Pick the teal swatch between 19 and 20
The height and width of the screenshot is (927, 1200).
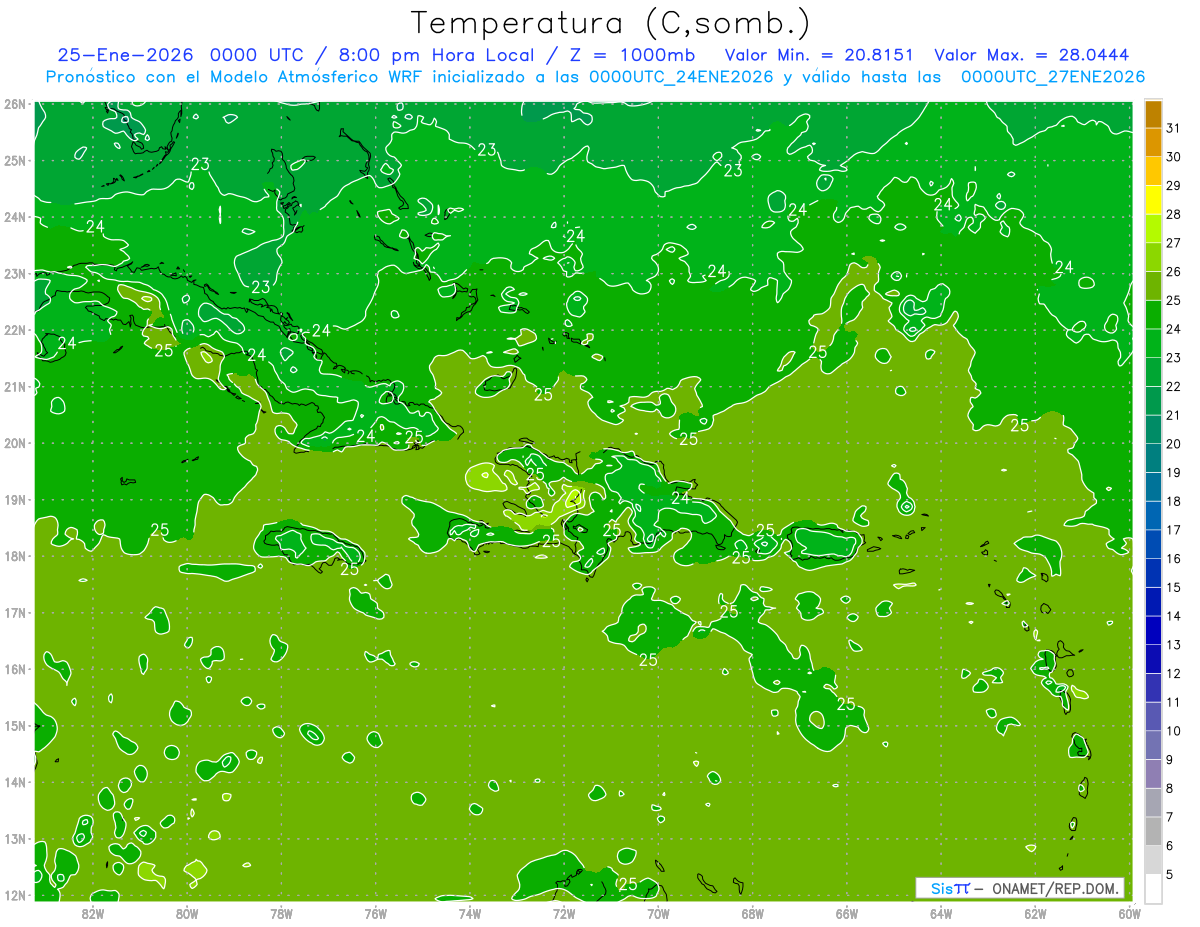pos(1153,458)
